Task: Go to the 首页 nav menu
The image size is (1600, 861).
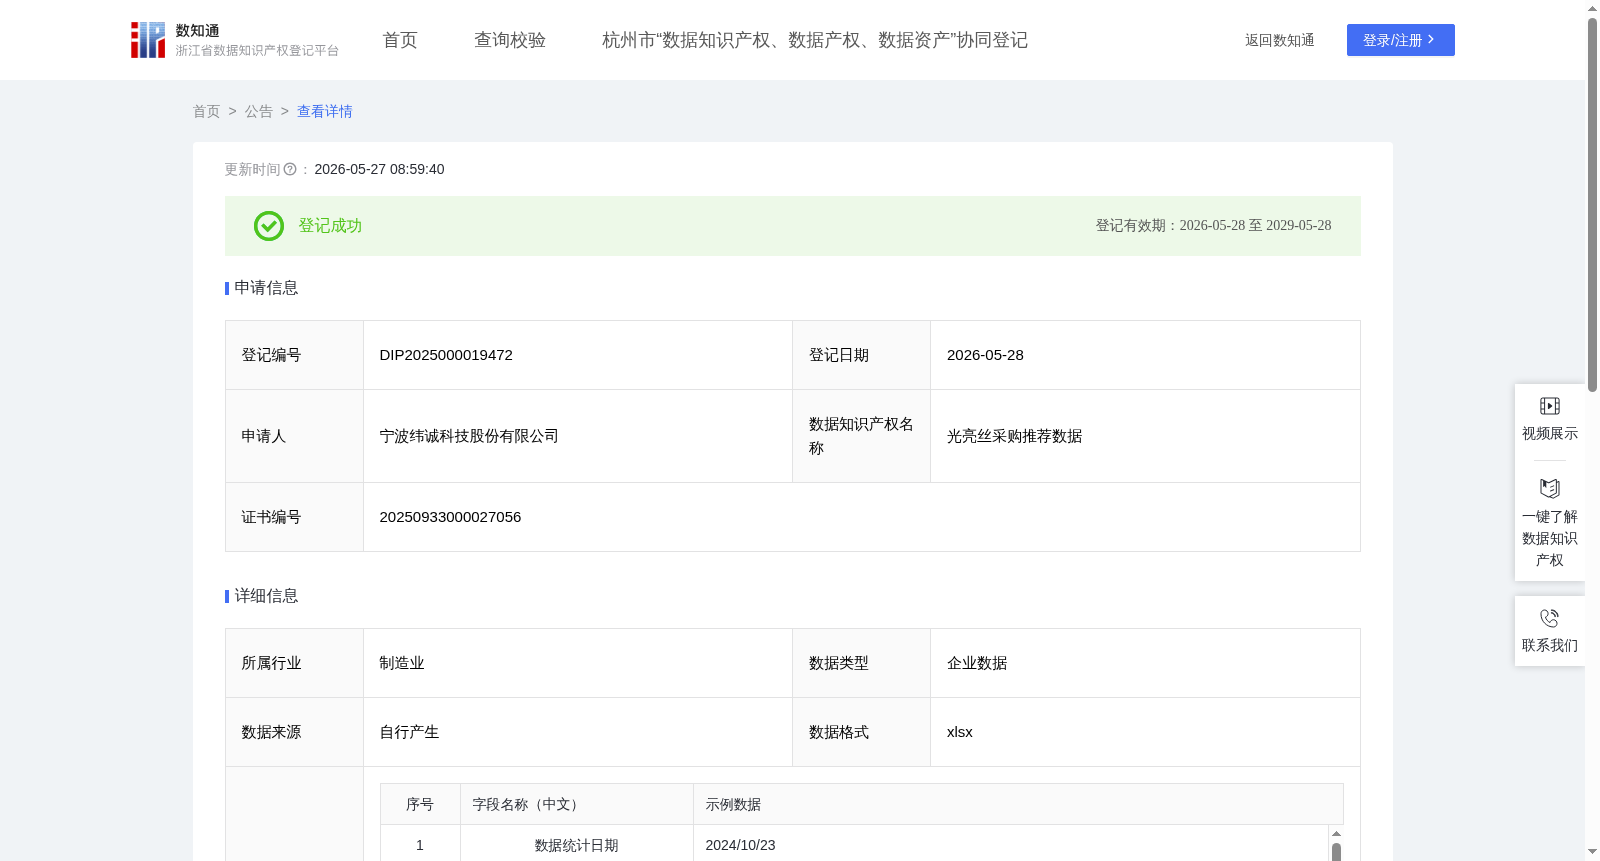Action: (x=400, y=40)
